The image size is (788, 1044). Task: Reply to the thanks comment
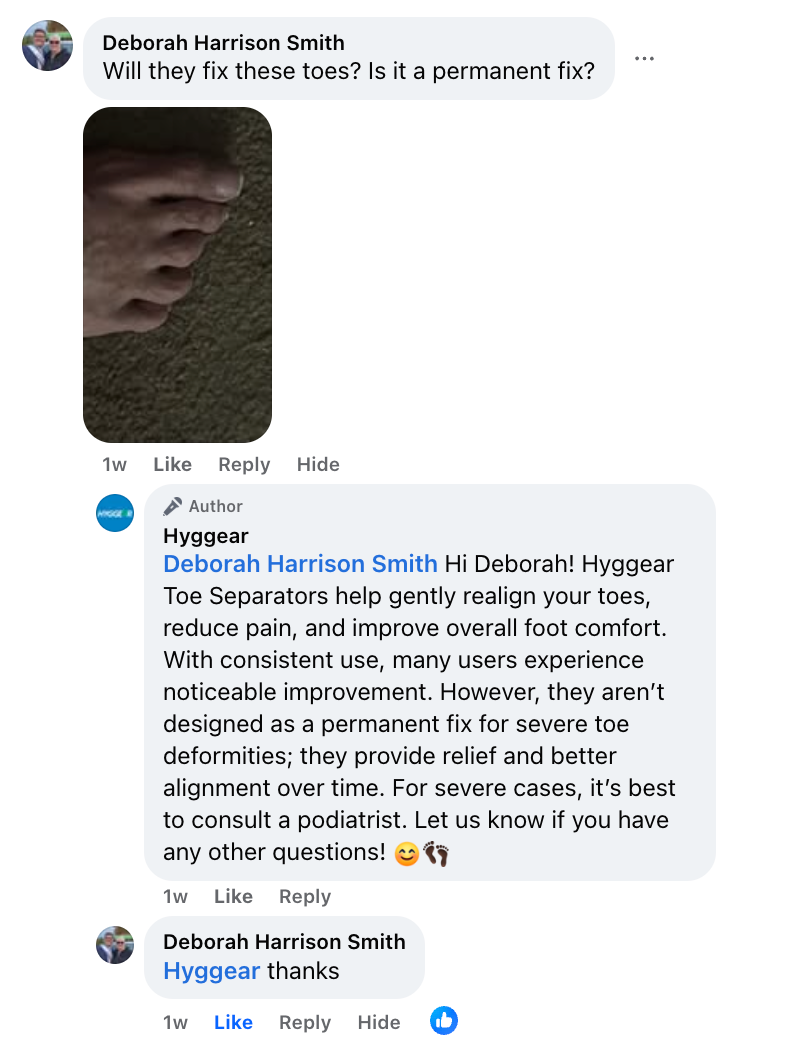305,1022
